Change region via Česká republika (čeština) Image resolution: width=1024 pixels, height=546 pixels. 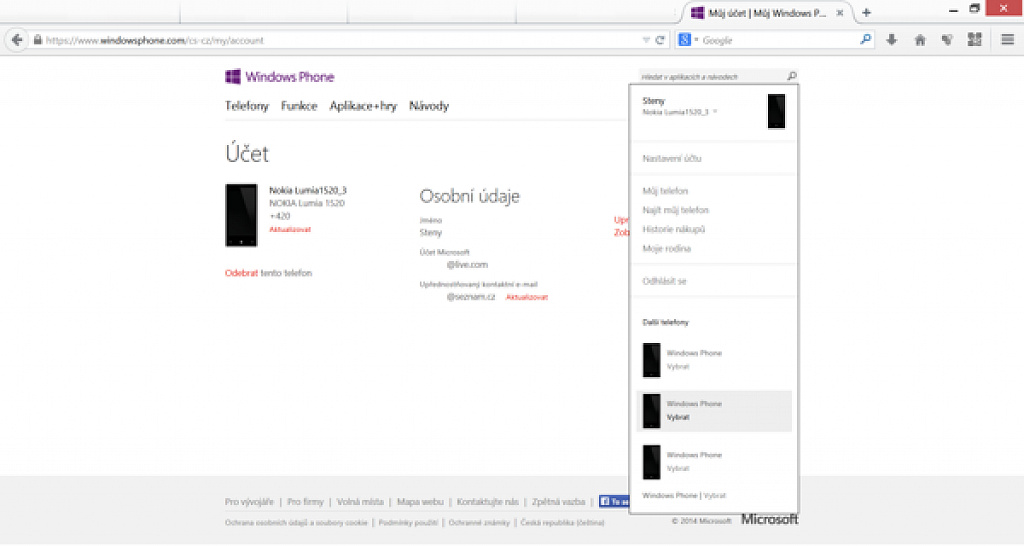562,522
